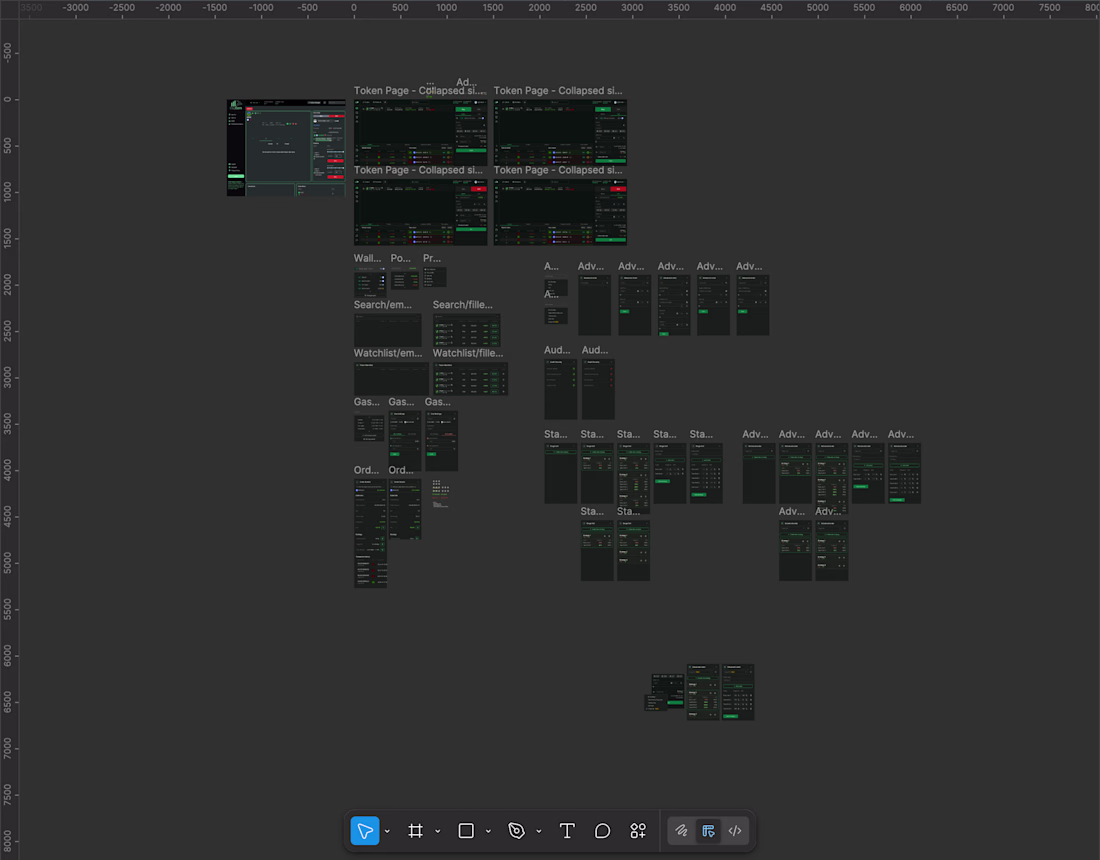This screenshot has width=1100, height=860.
Task: Click the 'Search/fille...' frame label
Action: [462, 304]
